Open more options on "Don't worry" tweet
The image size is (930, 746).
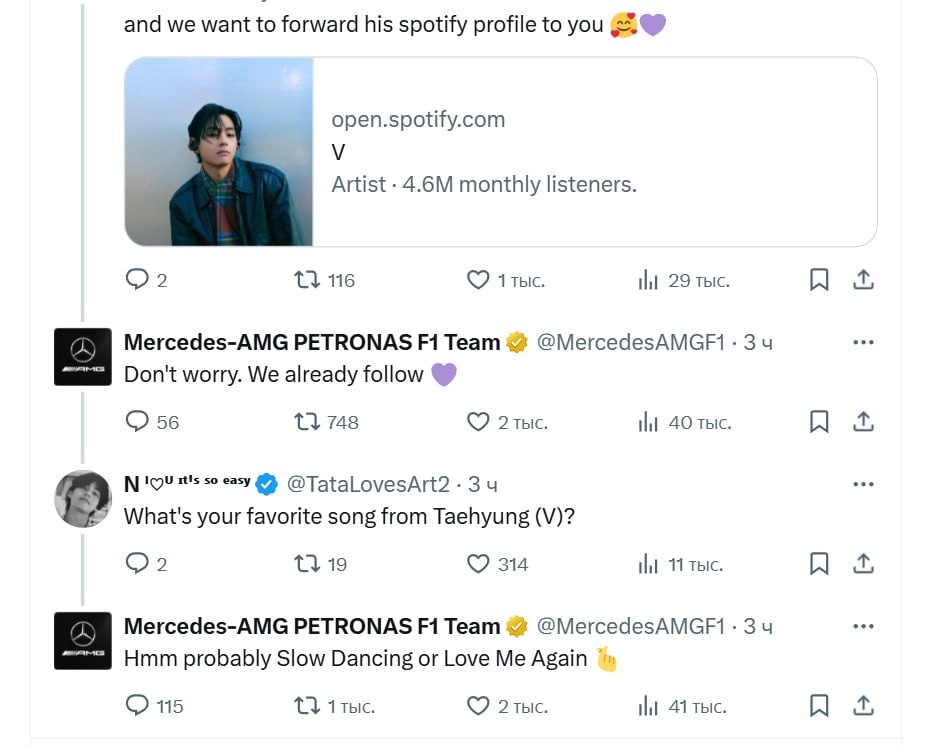click(863, 342)
